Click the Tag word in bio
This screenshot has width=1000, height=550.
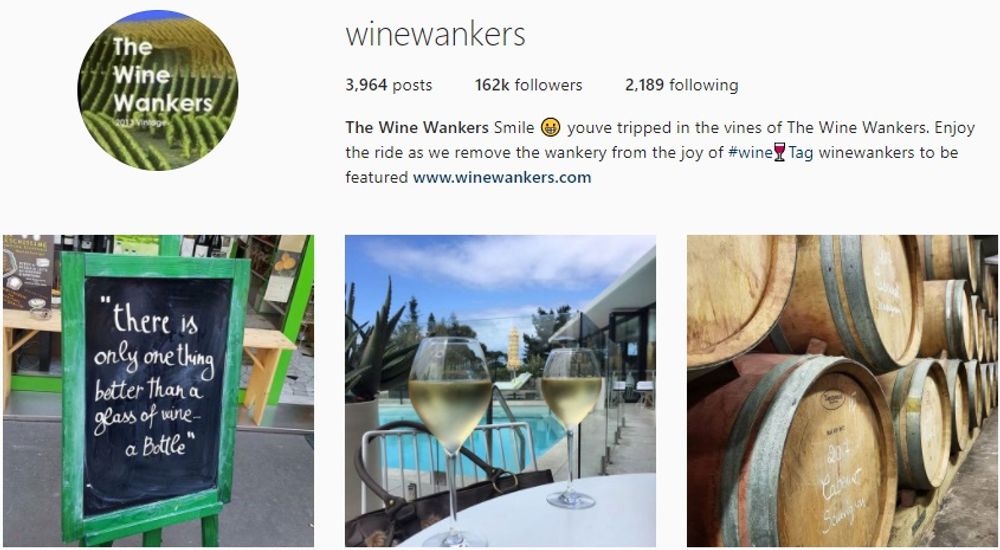800,152
